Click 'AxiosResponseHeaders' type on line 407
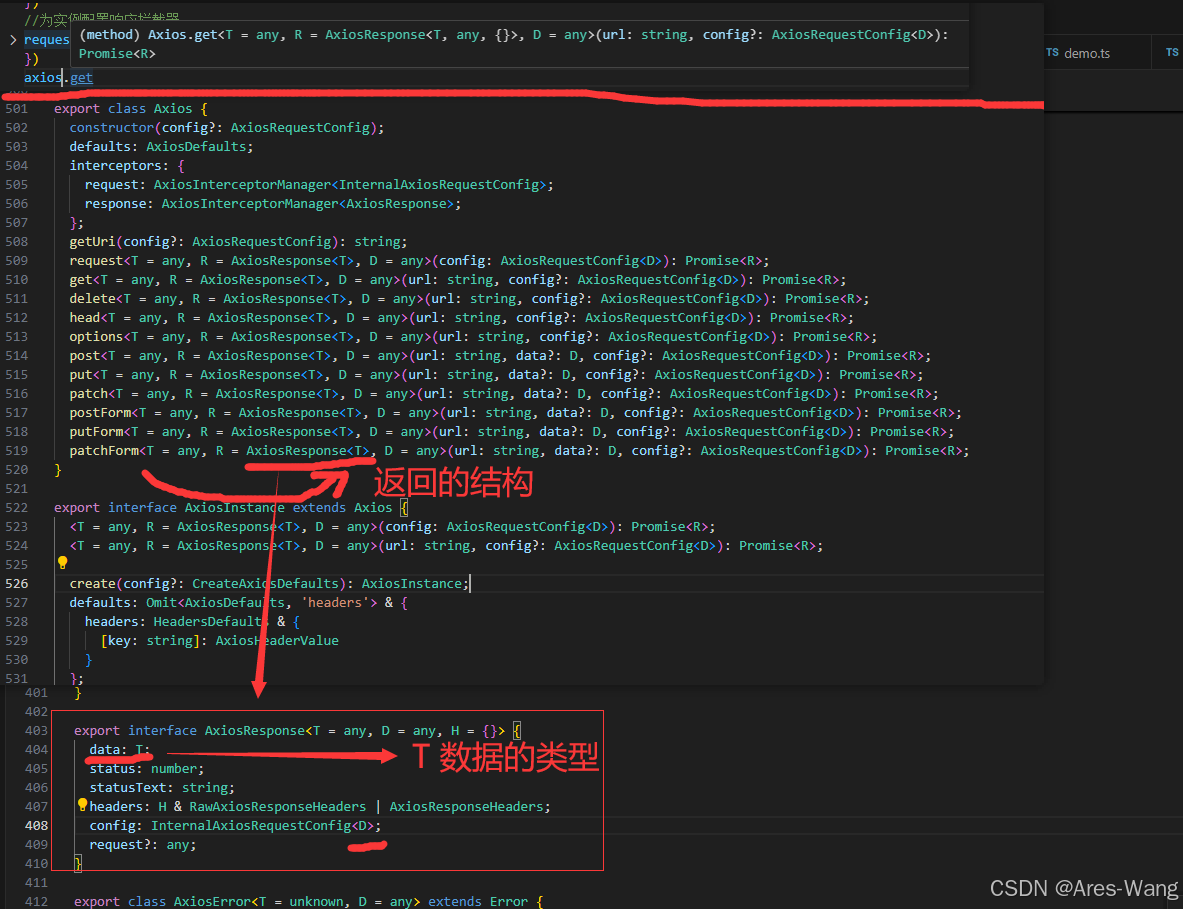This screenshot has width=1183, height=909. click(x=466, y=807)
